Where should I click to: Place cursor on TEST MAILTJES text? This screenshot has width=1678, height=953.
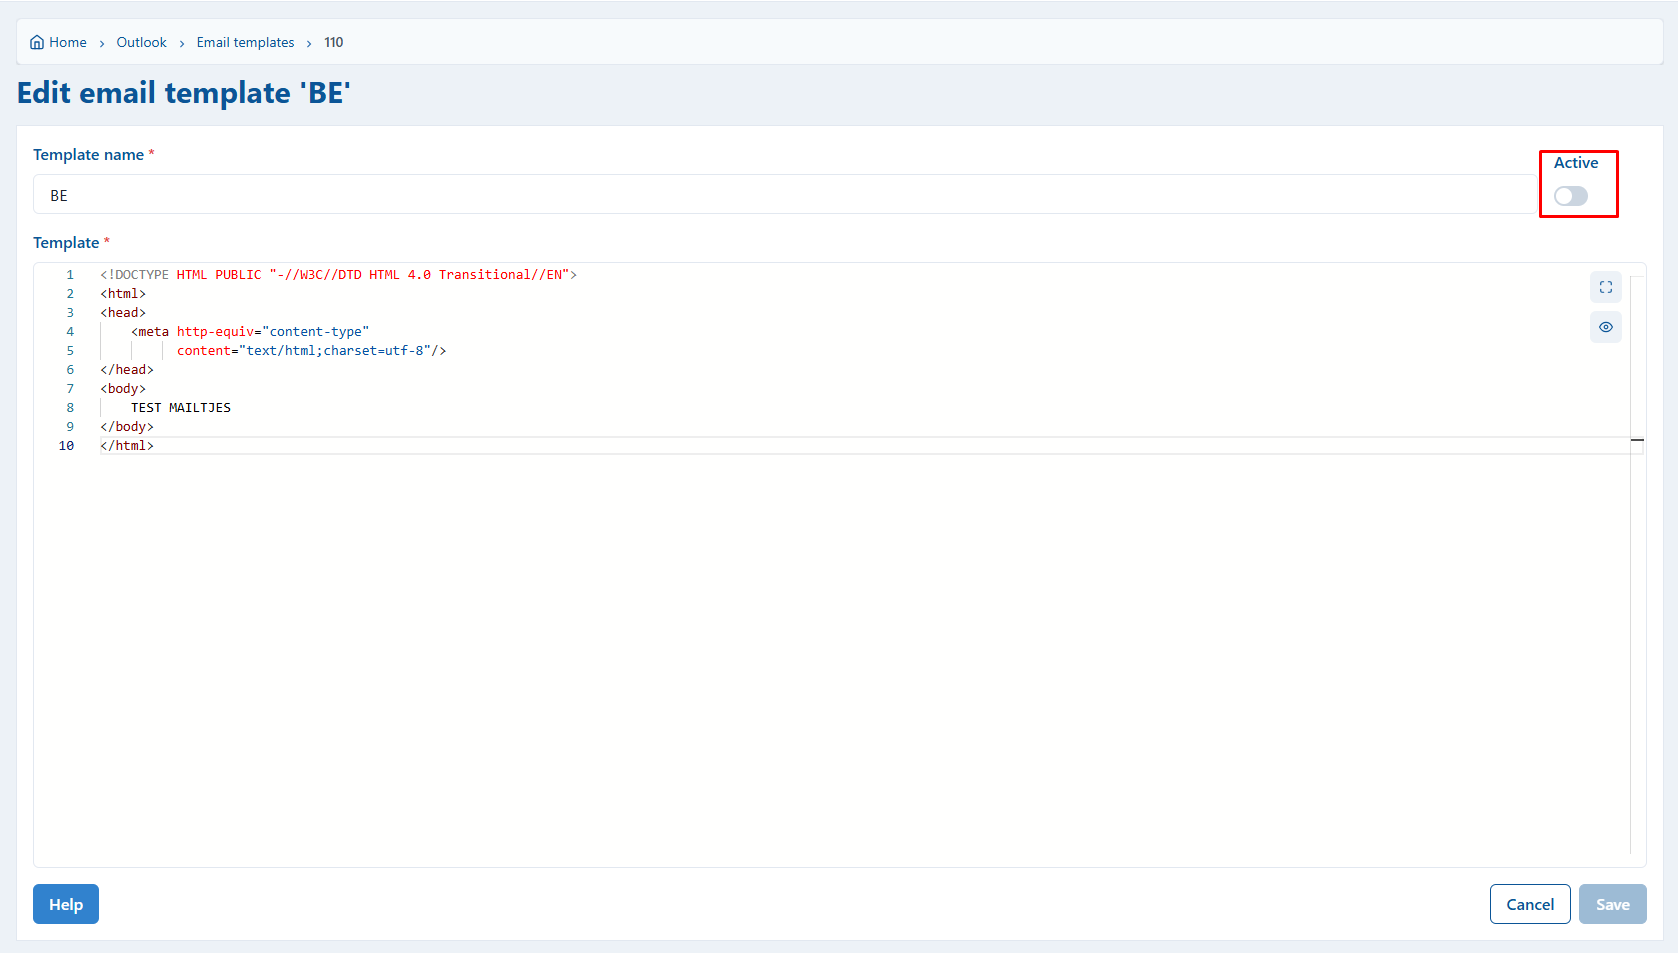tap(181, 408)
